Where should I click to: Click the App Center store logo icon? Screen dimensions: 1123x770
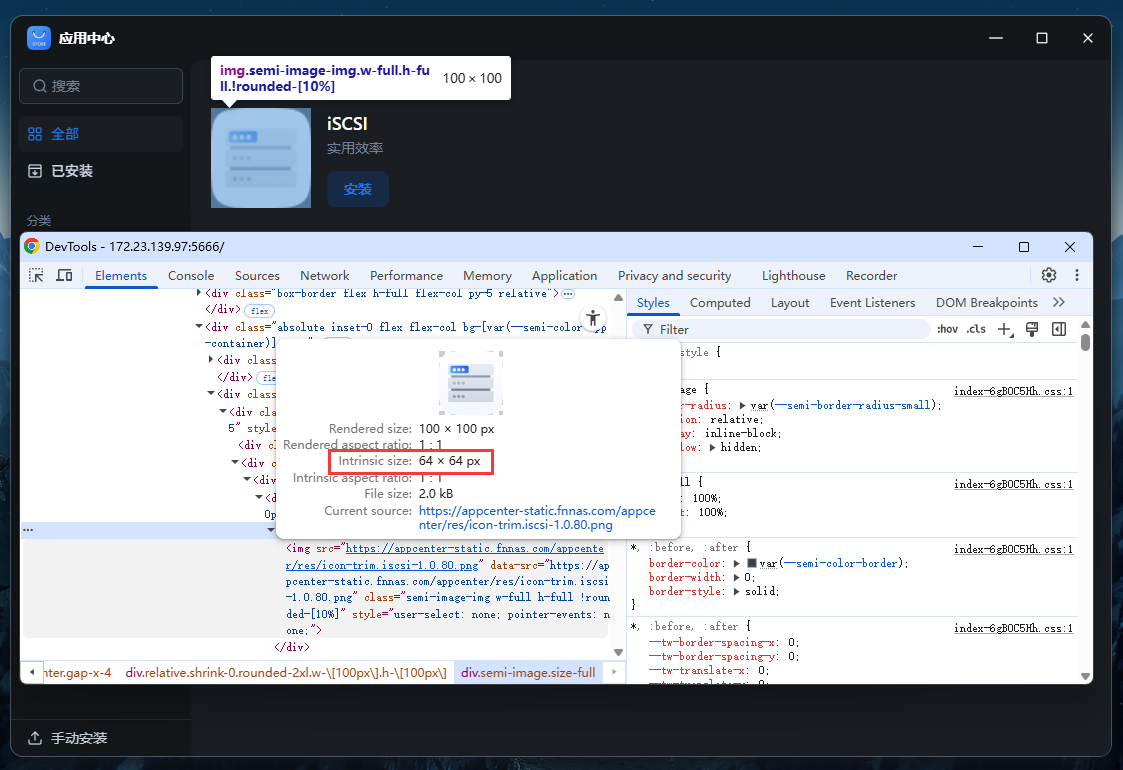click(39, 38)
